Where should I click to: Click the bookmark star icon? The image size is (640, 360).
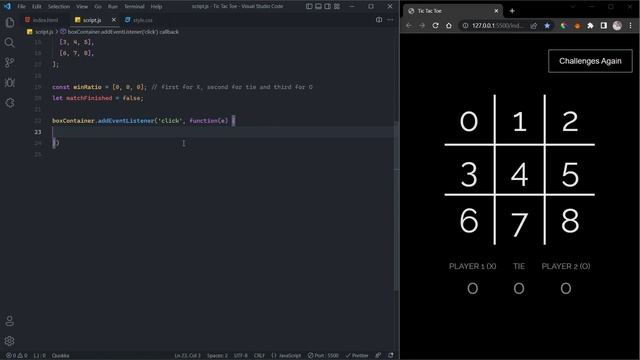(x=547, y=25)
